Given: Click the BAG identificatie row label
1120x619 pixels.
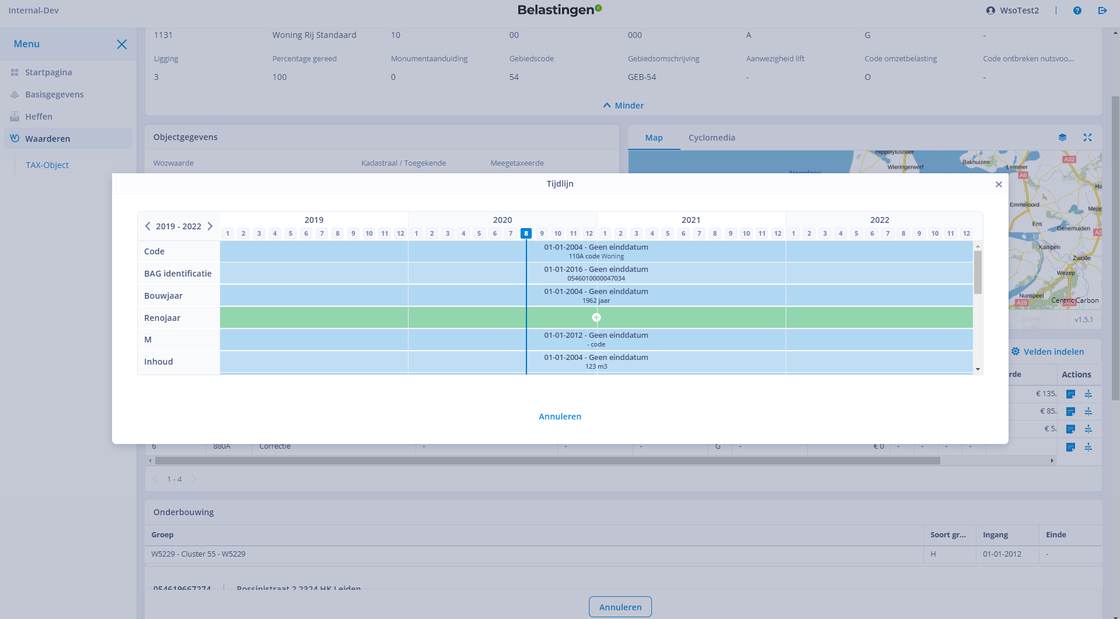Looking at the screenshot, I should click(178, 273).
